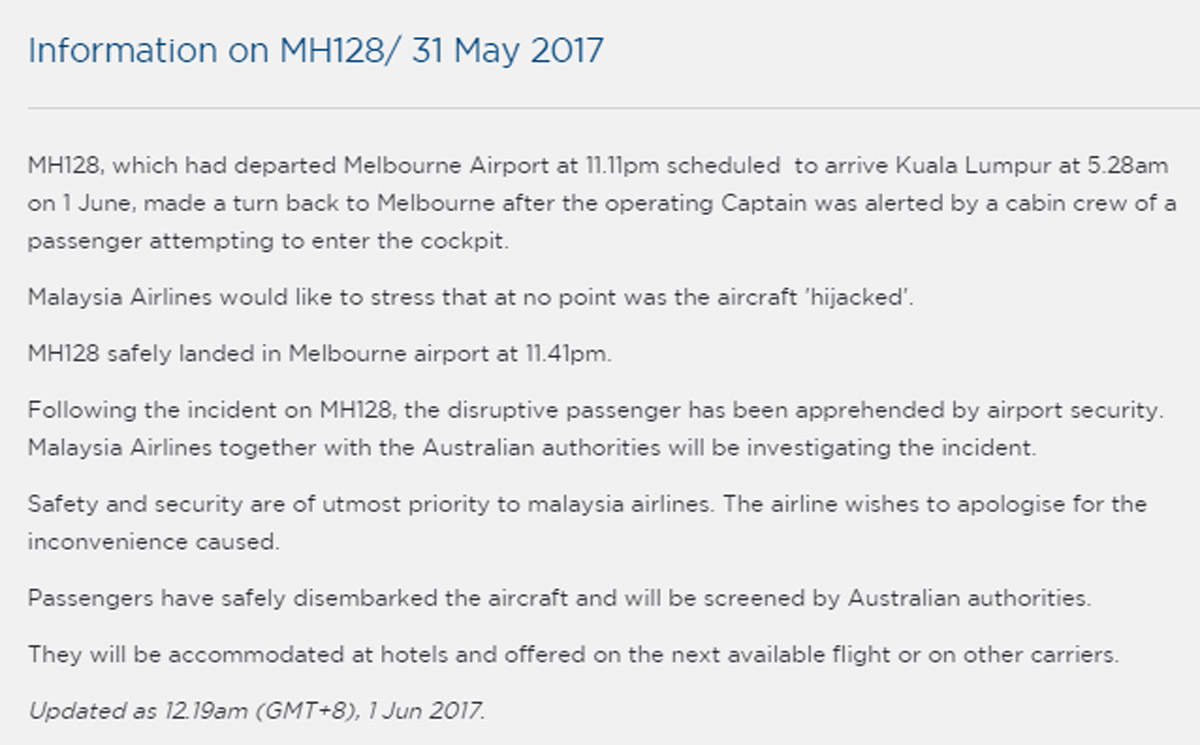Click the italic "Updated as 12.19am" line

pos(256,711)
